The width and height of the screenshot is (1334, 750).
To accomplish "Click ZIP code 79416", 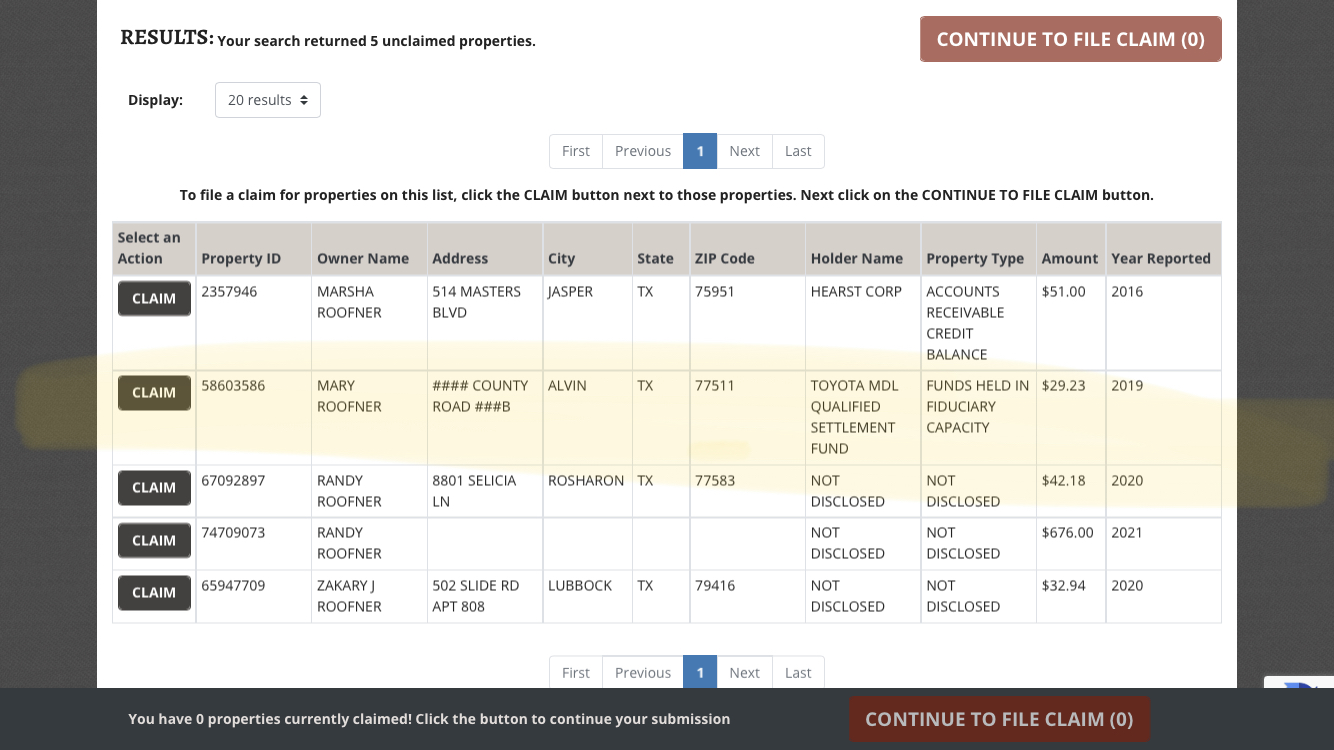I will (715, 586).
